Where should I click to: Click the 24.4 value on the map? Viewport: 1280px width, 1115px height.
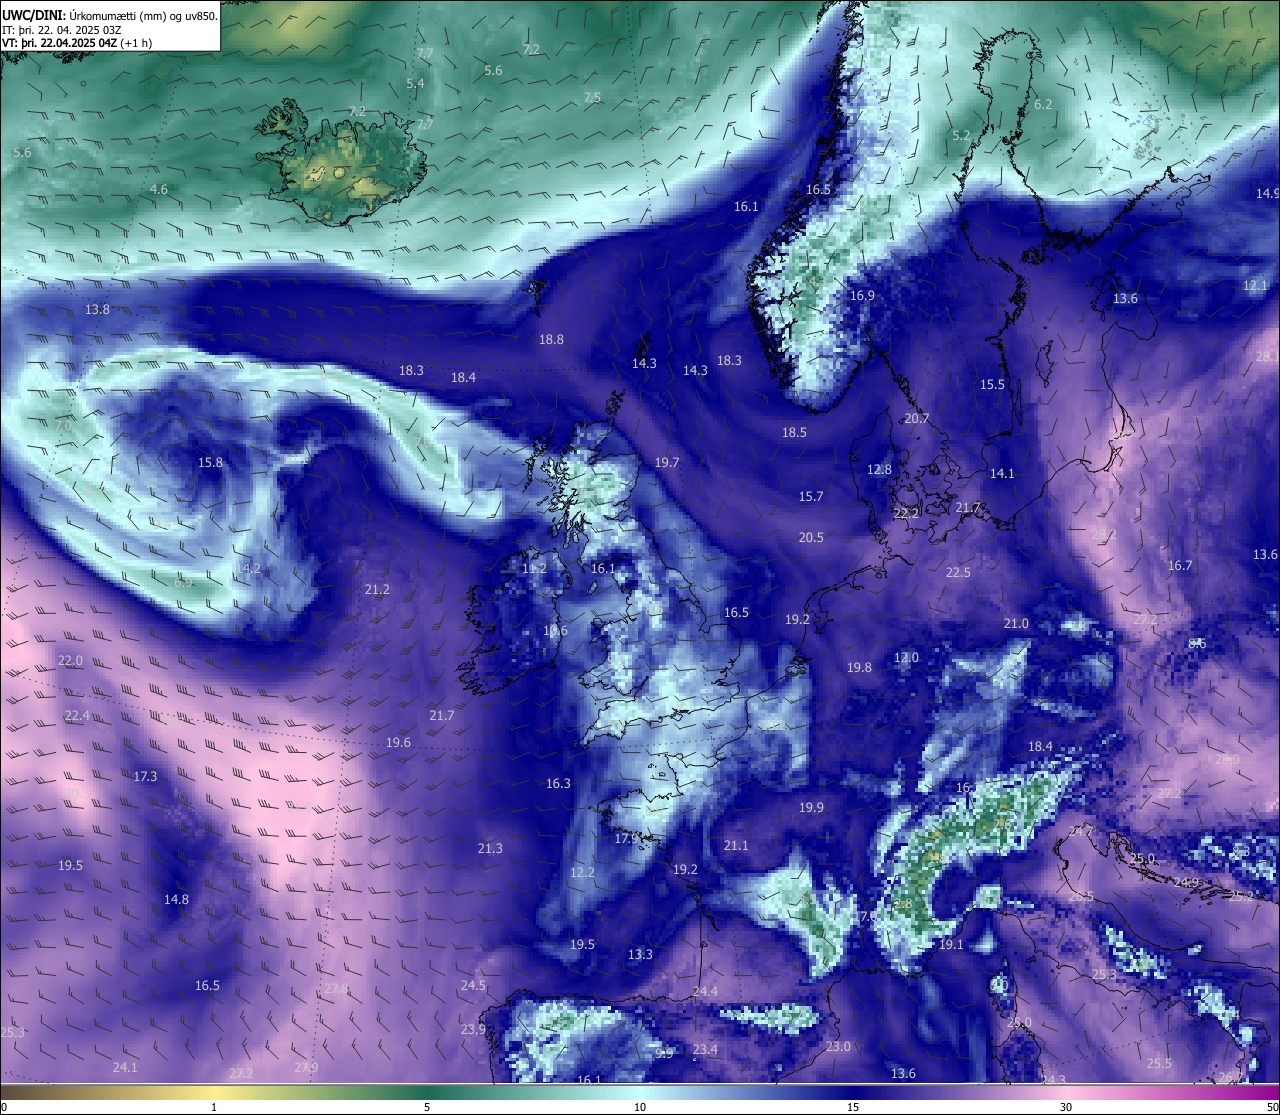[705, 992]
